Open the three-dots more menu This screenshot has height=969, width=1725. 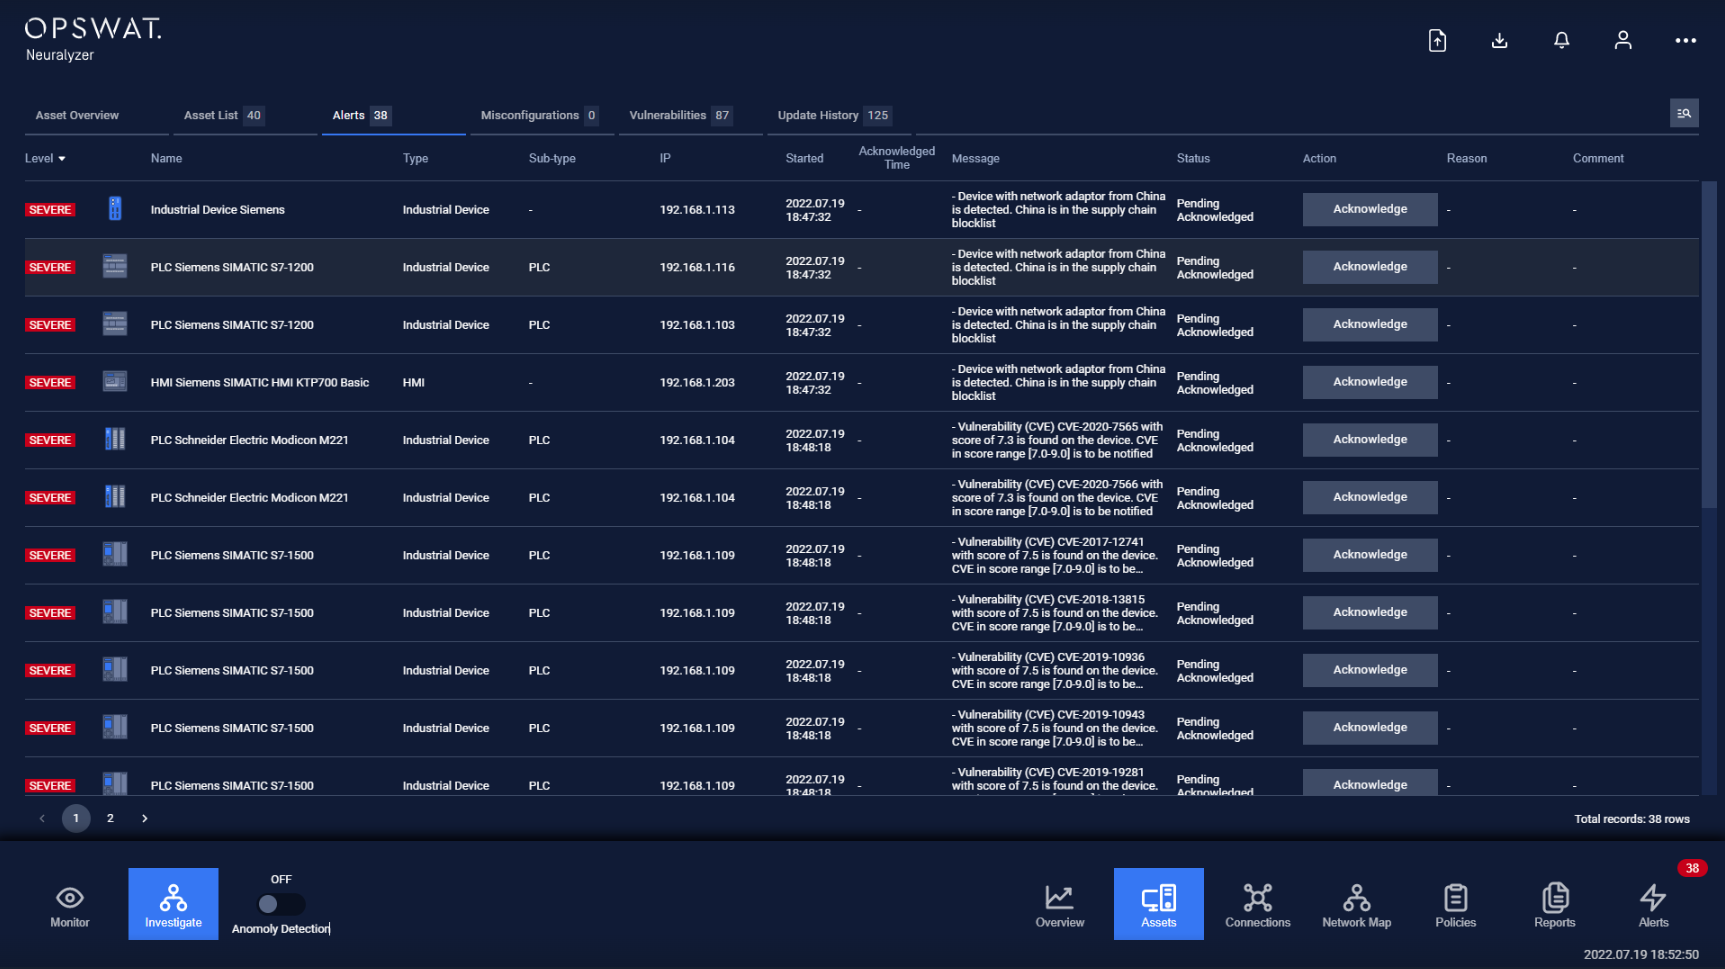click(x=1686, y=40)
